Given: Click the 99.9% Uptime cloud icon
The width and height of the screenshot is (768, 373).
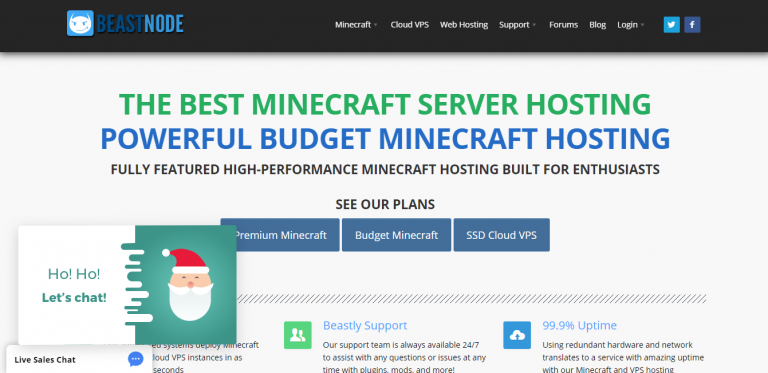Looking at the screenshot, I should [x=517, y=335].
